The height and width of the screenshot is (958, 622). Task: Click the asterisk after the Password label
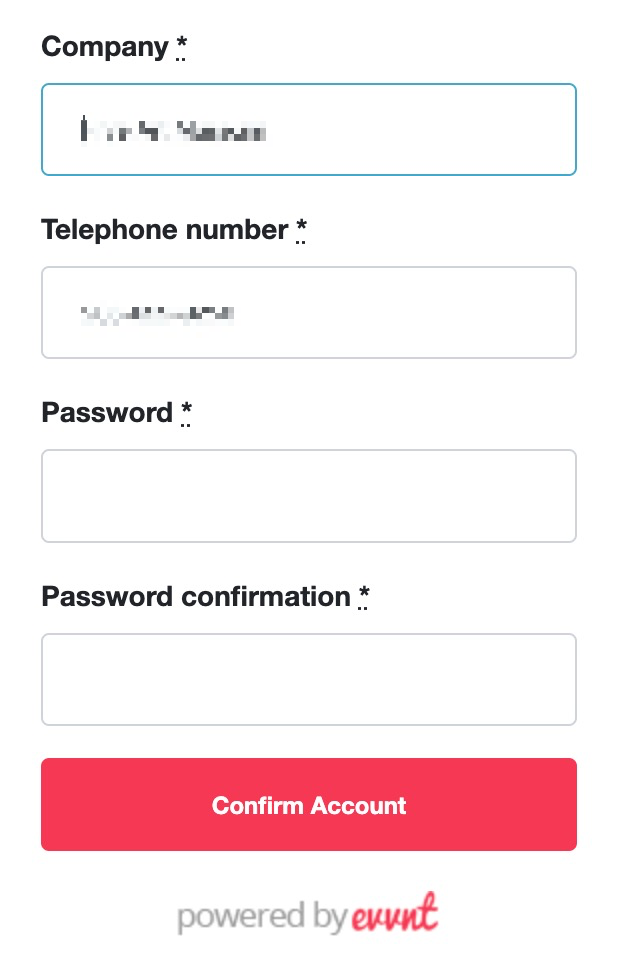[x=186, y=413]
